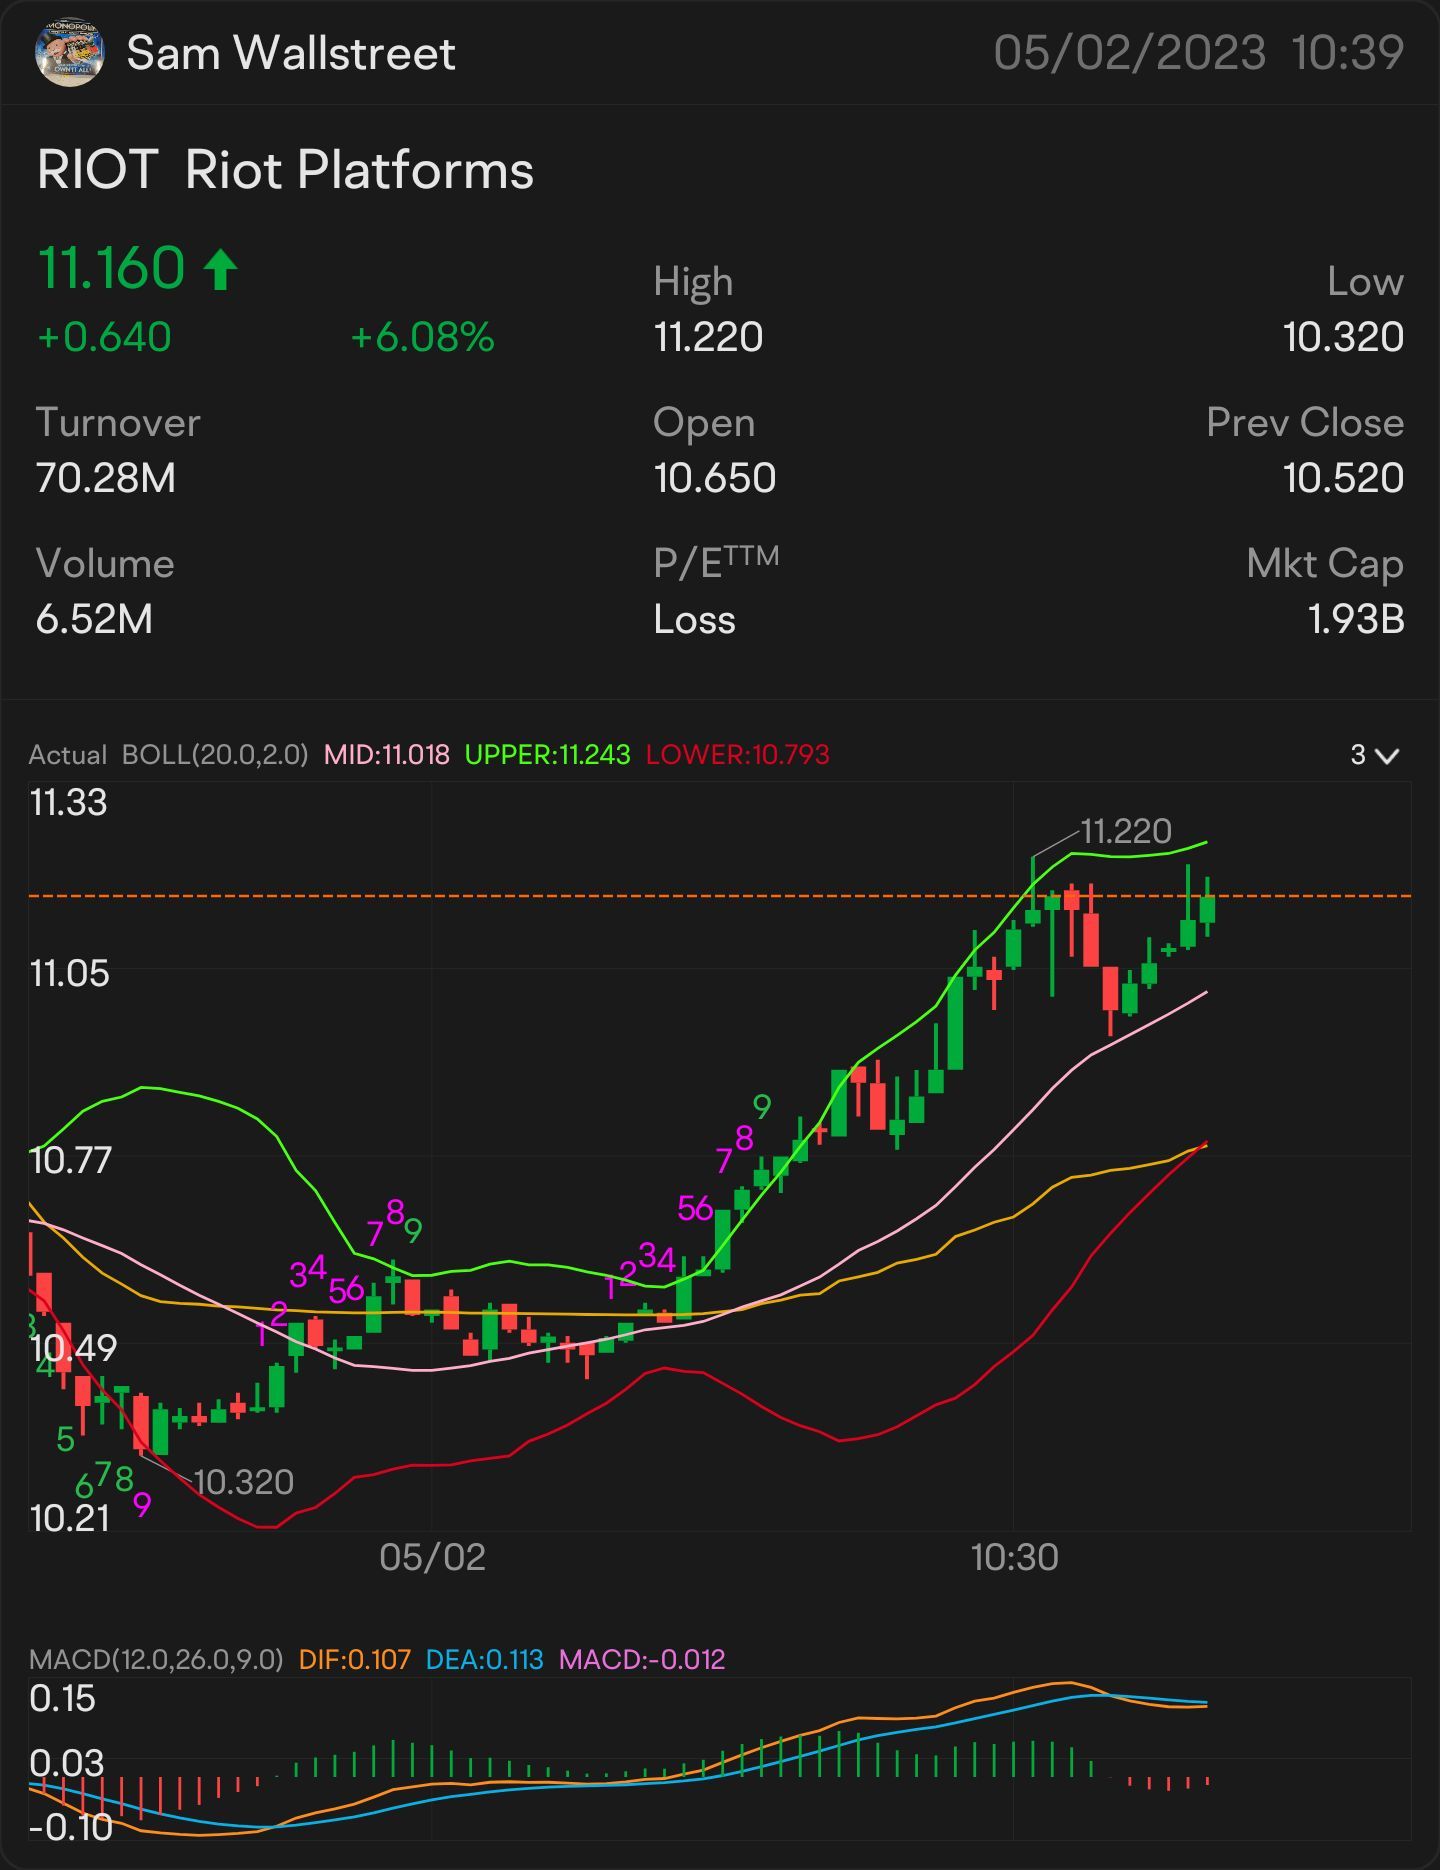This screenshot has height=1870, width=1440.
Task: Click the 10.21 price axis label
Action: 69,1518
